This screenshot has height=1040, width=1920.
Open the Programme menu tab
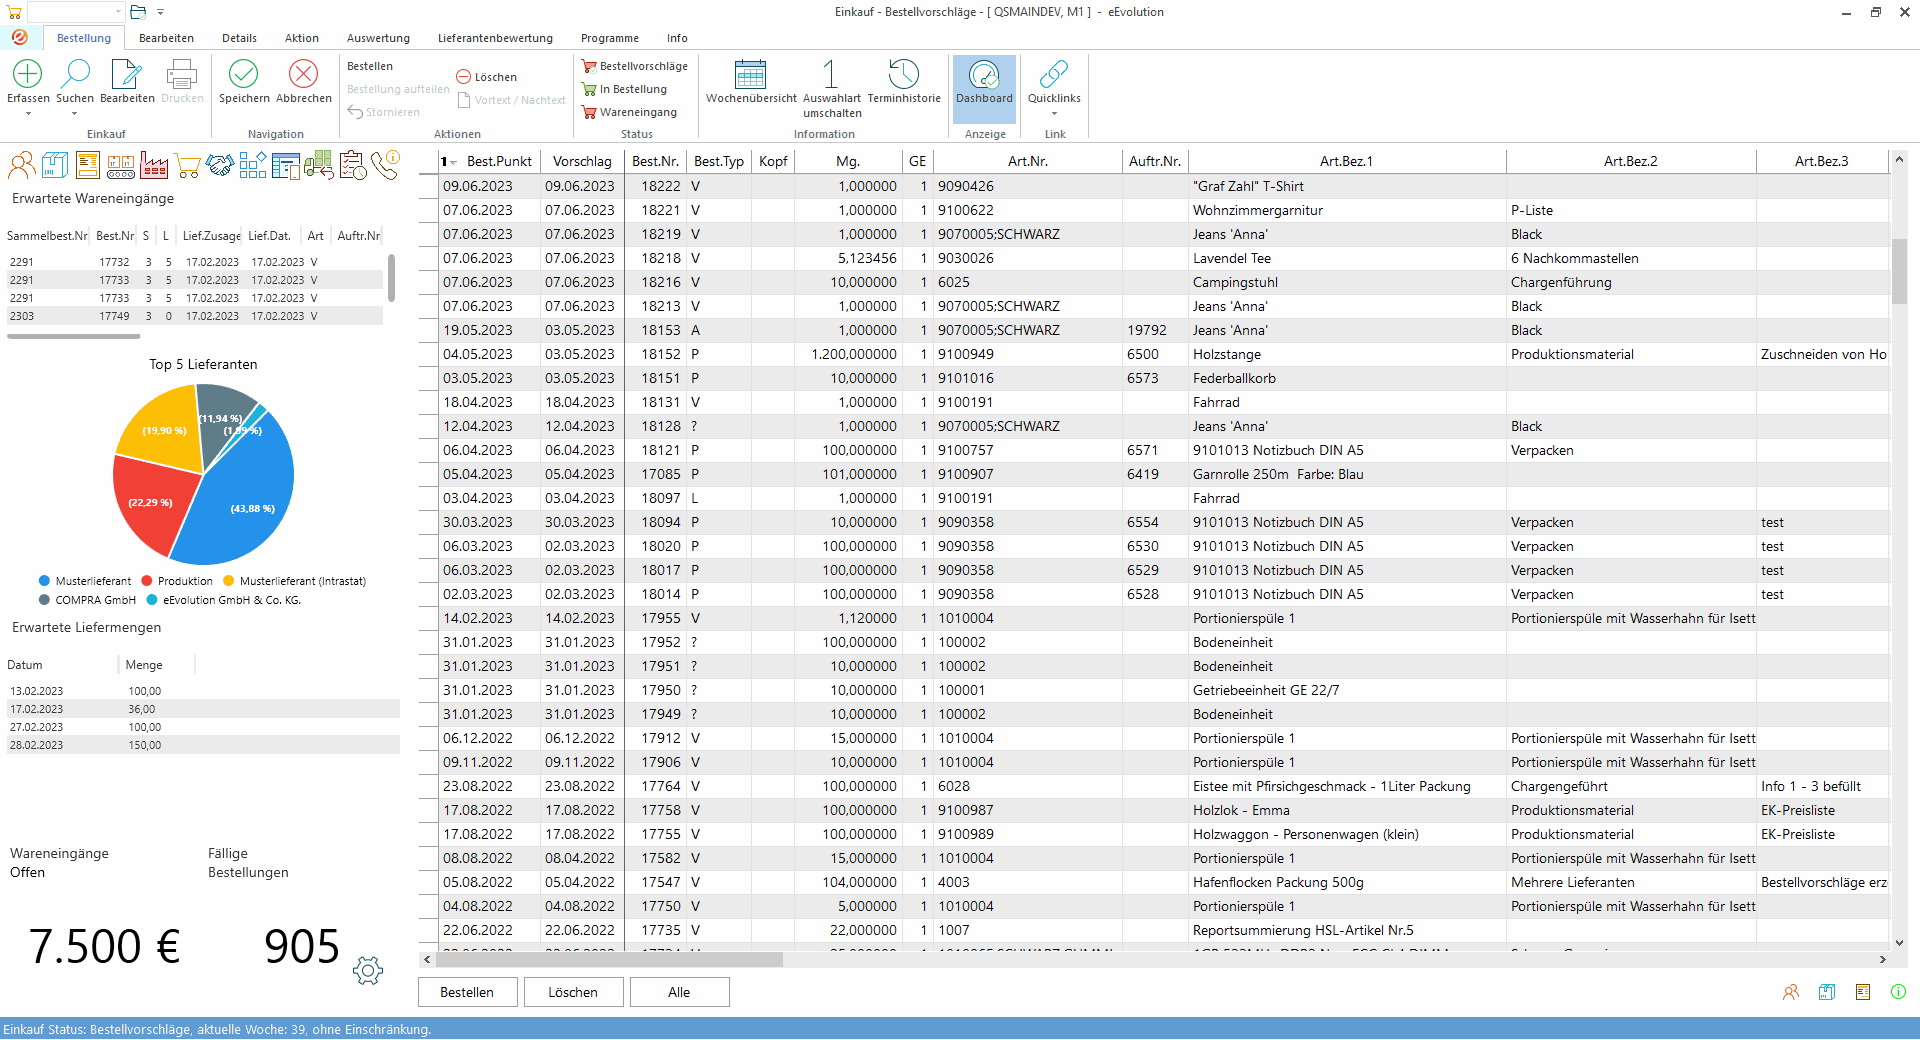coord(609,38)
